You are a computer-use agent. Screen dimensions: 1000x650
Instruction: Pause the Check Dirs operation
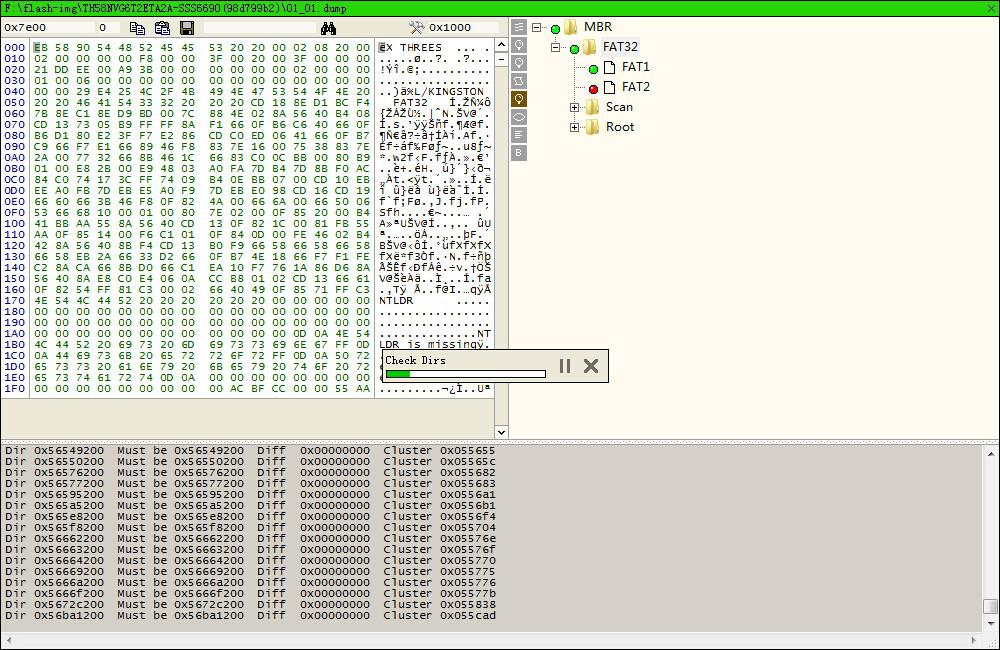click(565, 366)
